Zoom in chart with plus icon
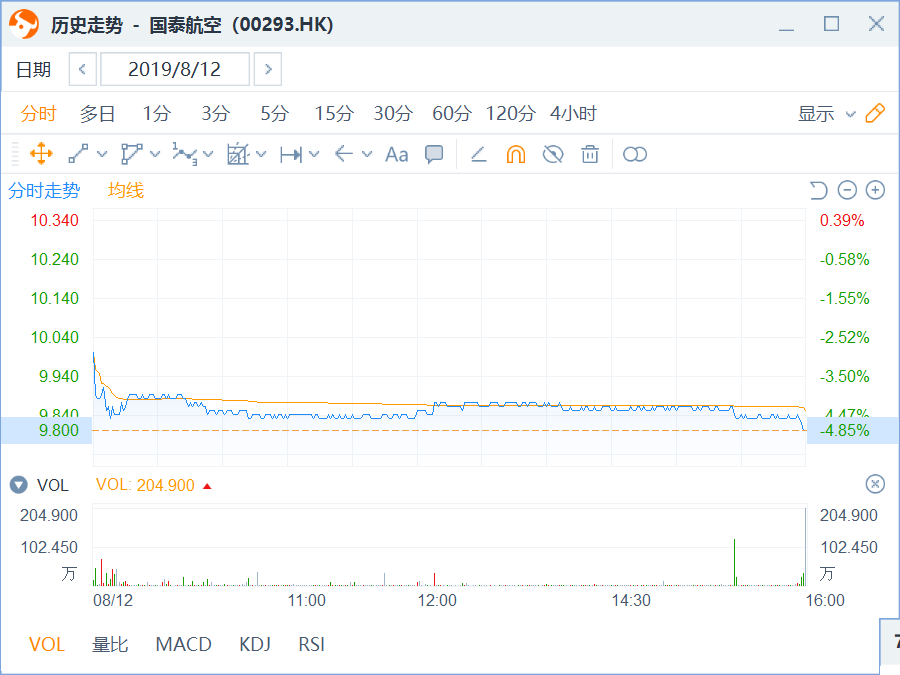Viewport: 900px width, 675px height. coord(875,190)
